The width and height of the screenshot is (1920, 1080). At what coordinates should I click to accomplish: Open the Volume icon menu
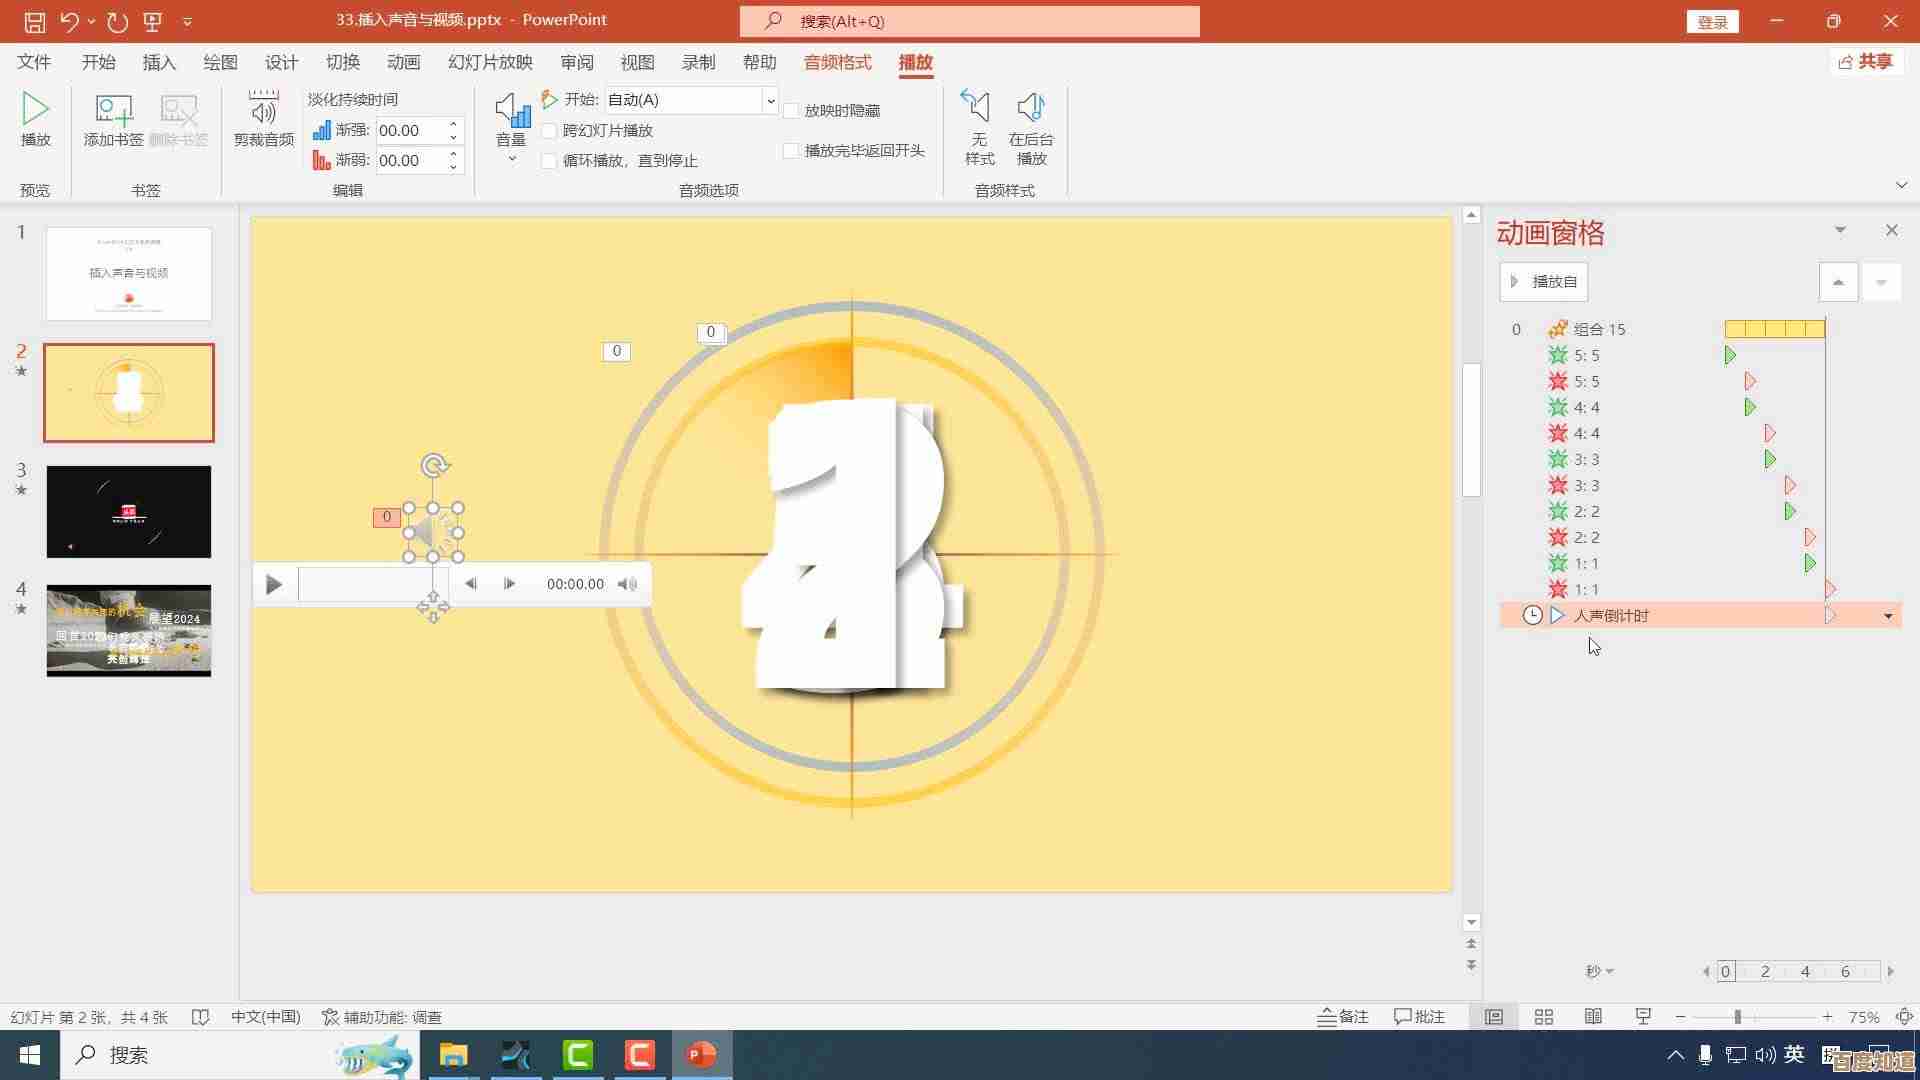click(511, 127)
